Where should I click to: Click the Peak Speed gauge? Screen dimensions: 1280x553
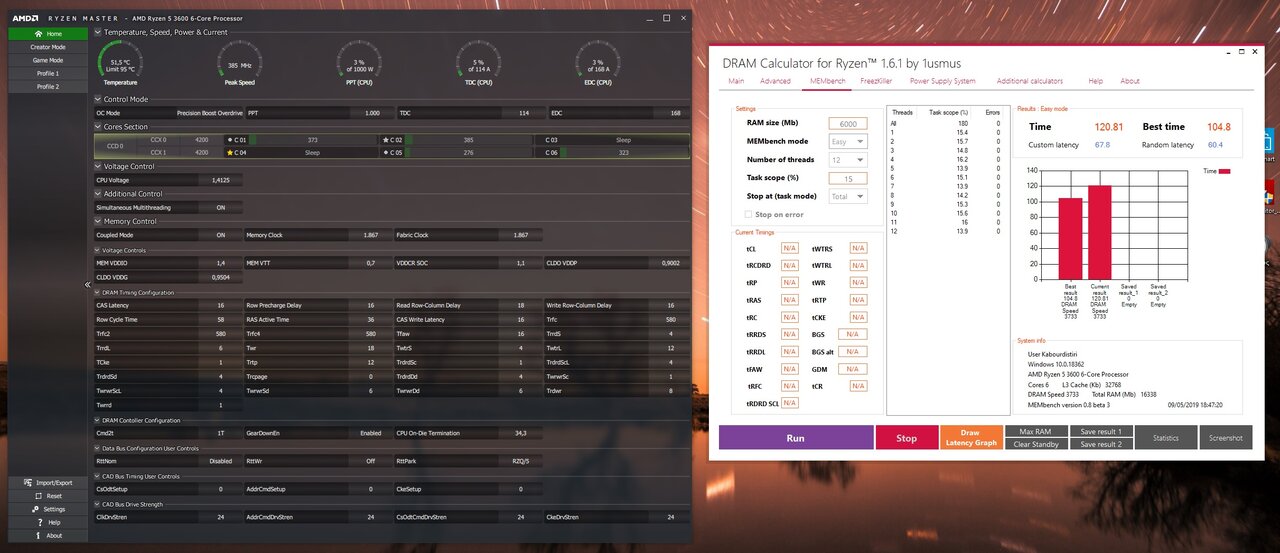[240, 64]
